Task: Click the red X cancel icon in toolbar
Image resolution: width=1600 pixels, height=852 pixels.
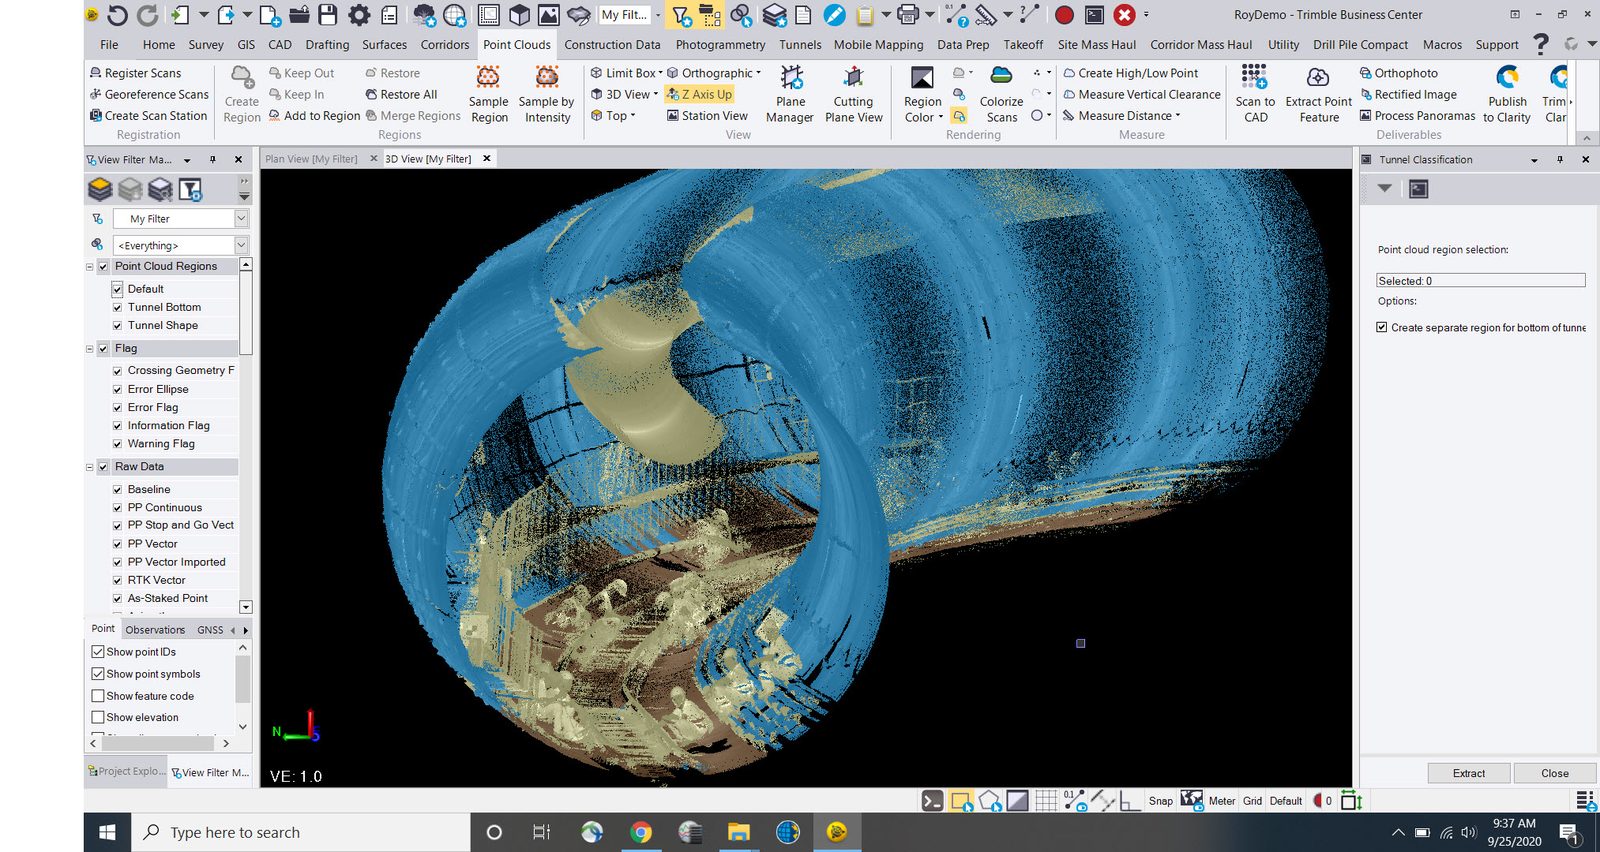Action: click(1125, 15)
